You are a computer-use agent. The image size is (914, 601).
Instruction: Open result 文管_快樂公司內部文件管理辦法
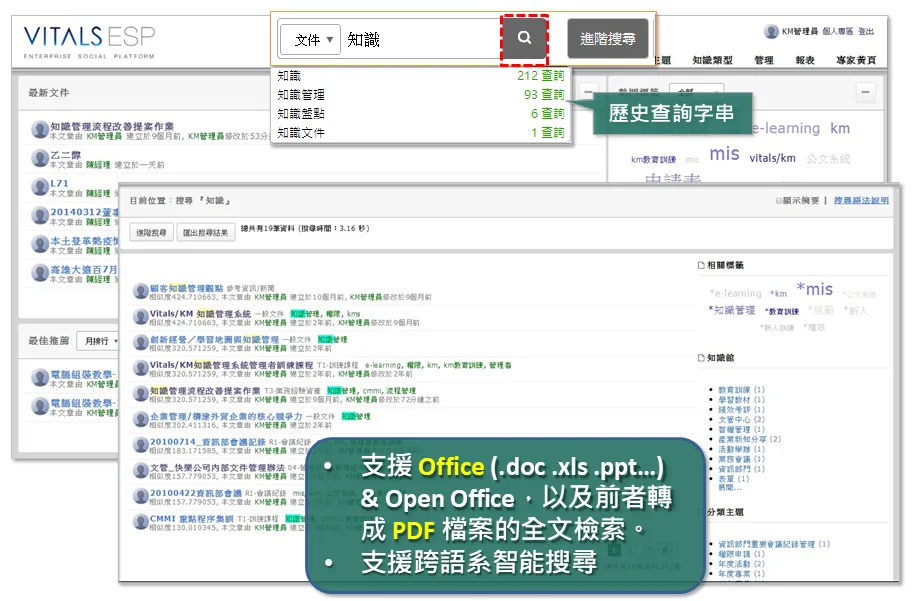(x=217, y=468)
